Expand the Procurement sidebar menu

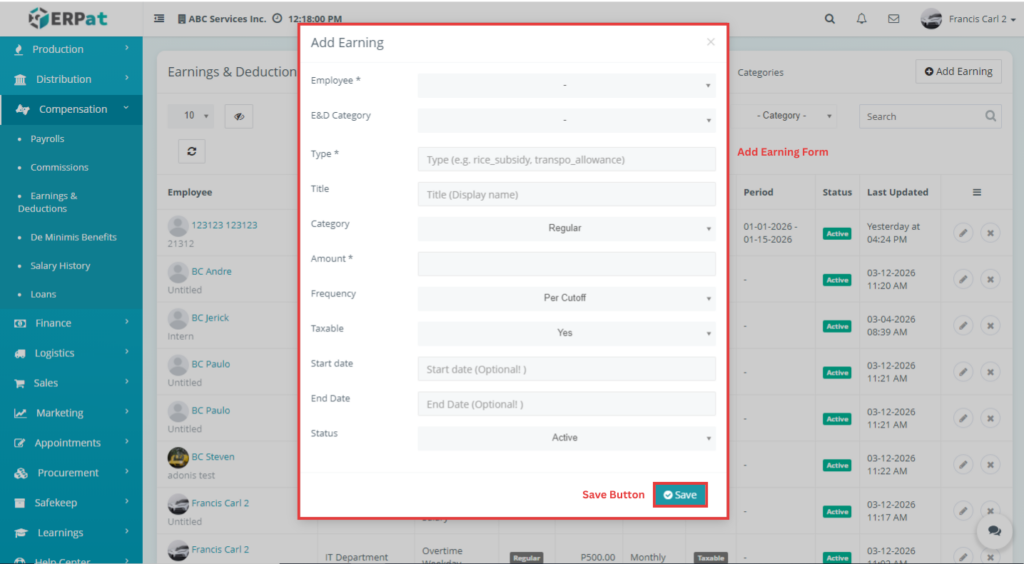point(71,473)
